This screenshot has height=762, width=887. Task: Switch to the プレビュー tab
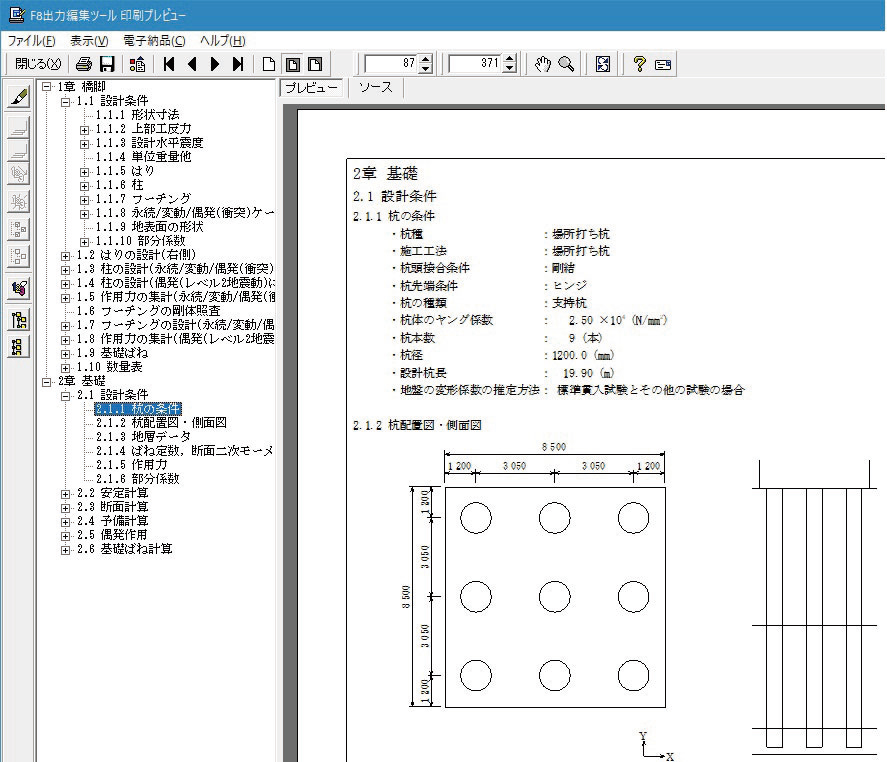point(311,88)
